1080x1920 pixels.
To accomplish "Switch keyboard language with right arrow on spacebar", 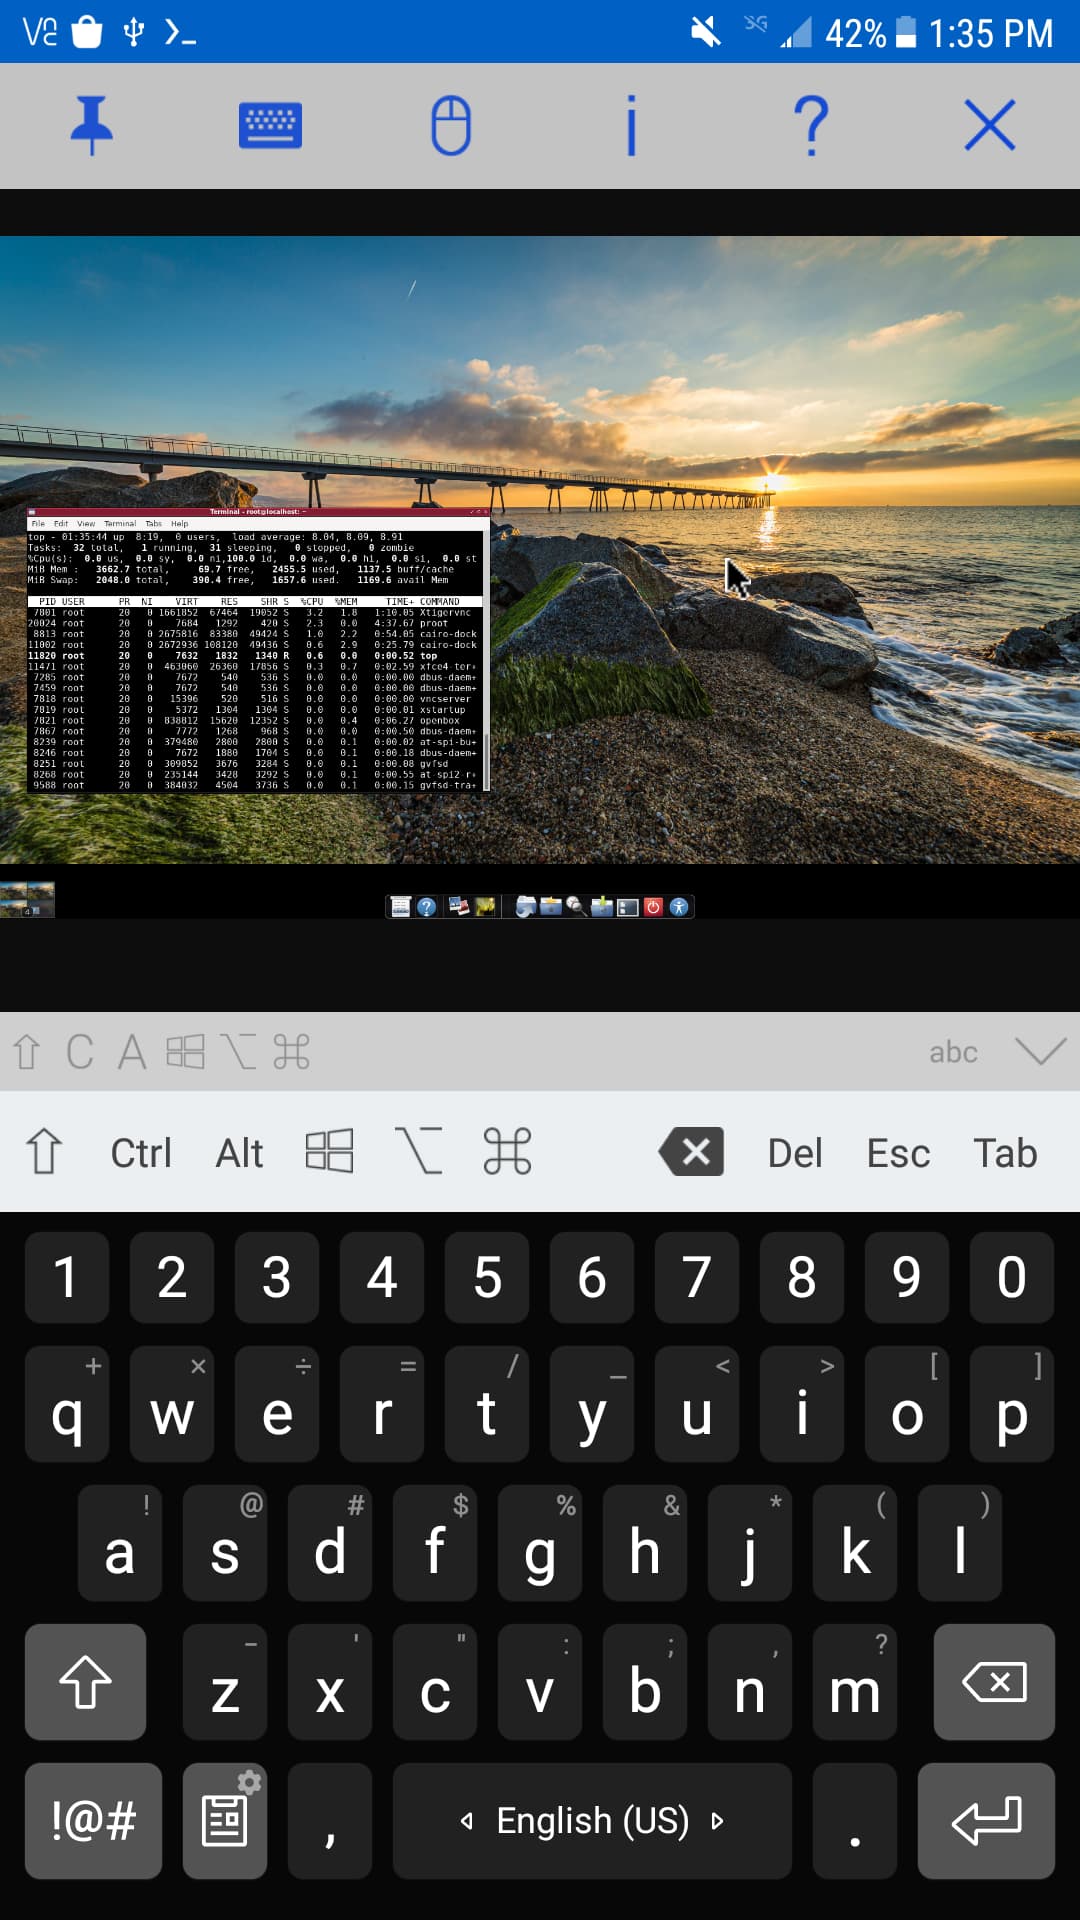I will click(717, 1821).
